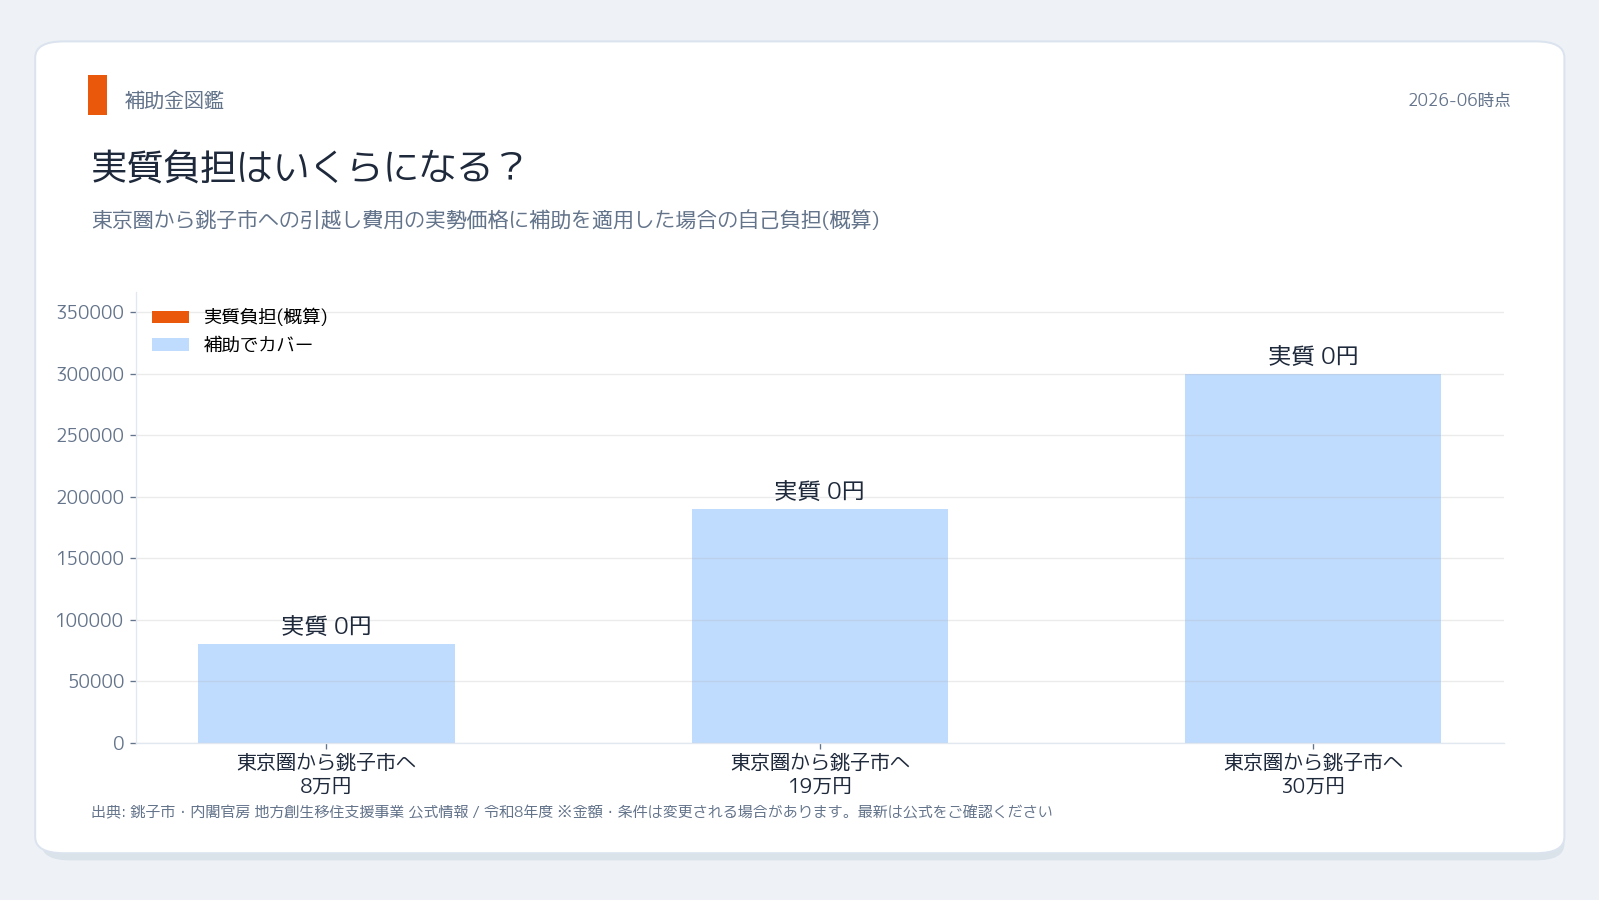Click the orange 補助金図鑑 logo block

97,95
